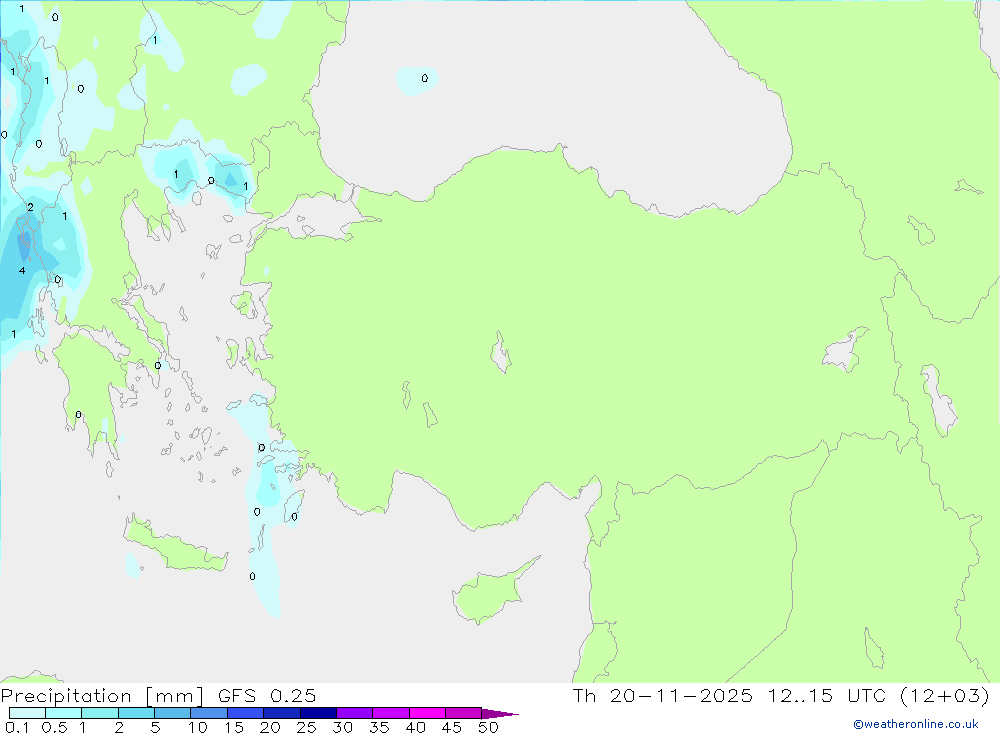Select the 25–30 mm legend color box
The height and width of the screenshot is (733, 1000).
click(318, 713)
